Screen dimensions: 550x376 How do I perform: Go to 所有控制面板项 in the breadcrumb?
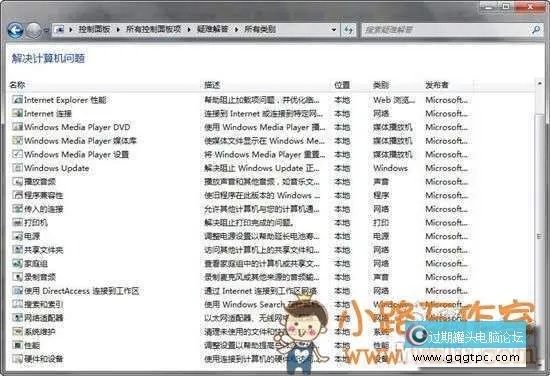153,29
